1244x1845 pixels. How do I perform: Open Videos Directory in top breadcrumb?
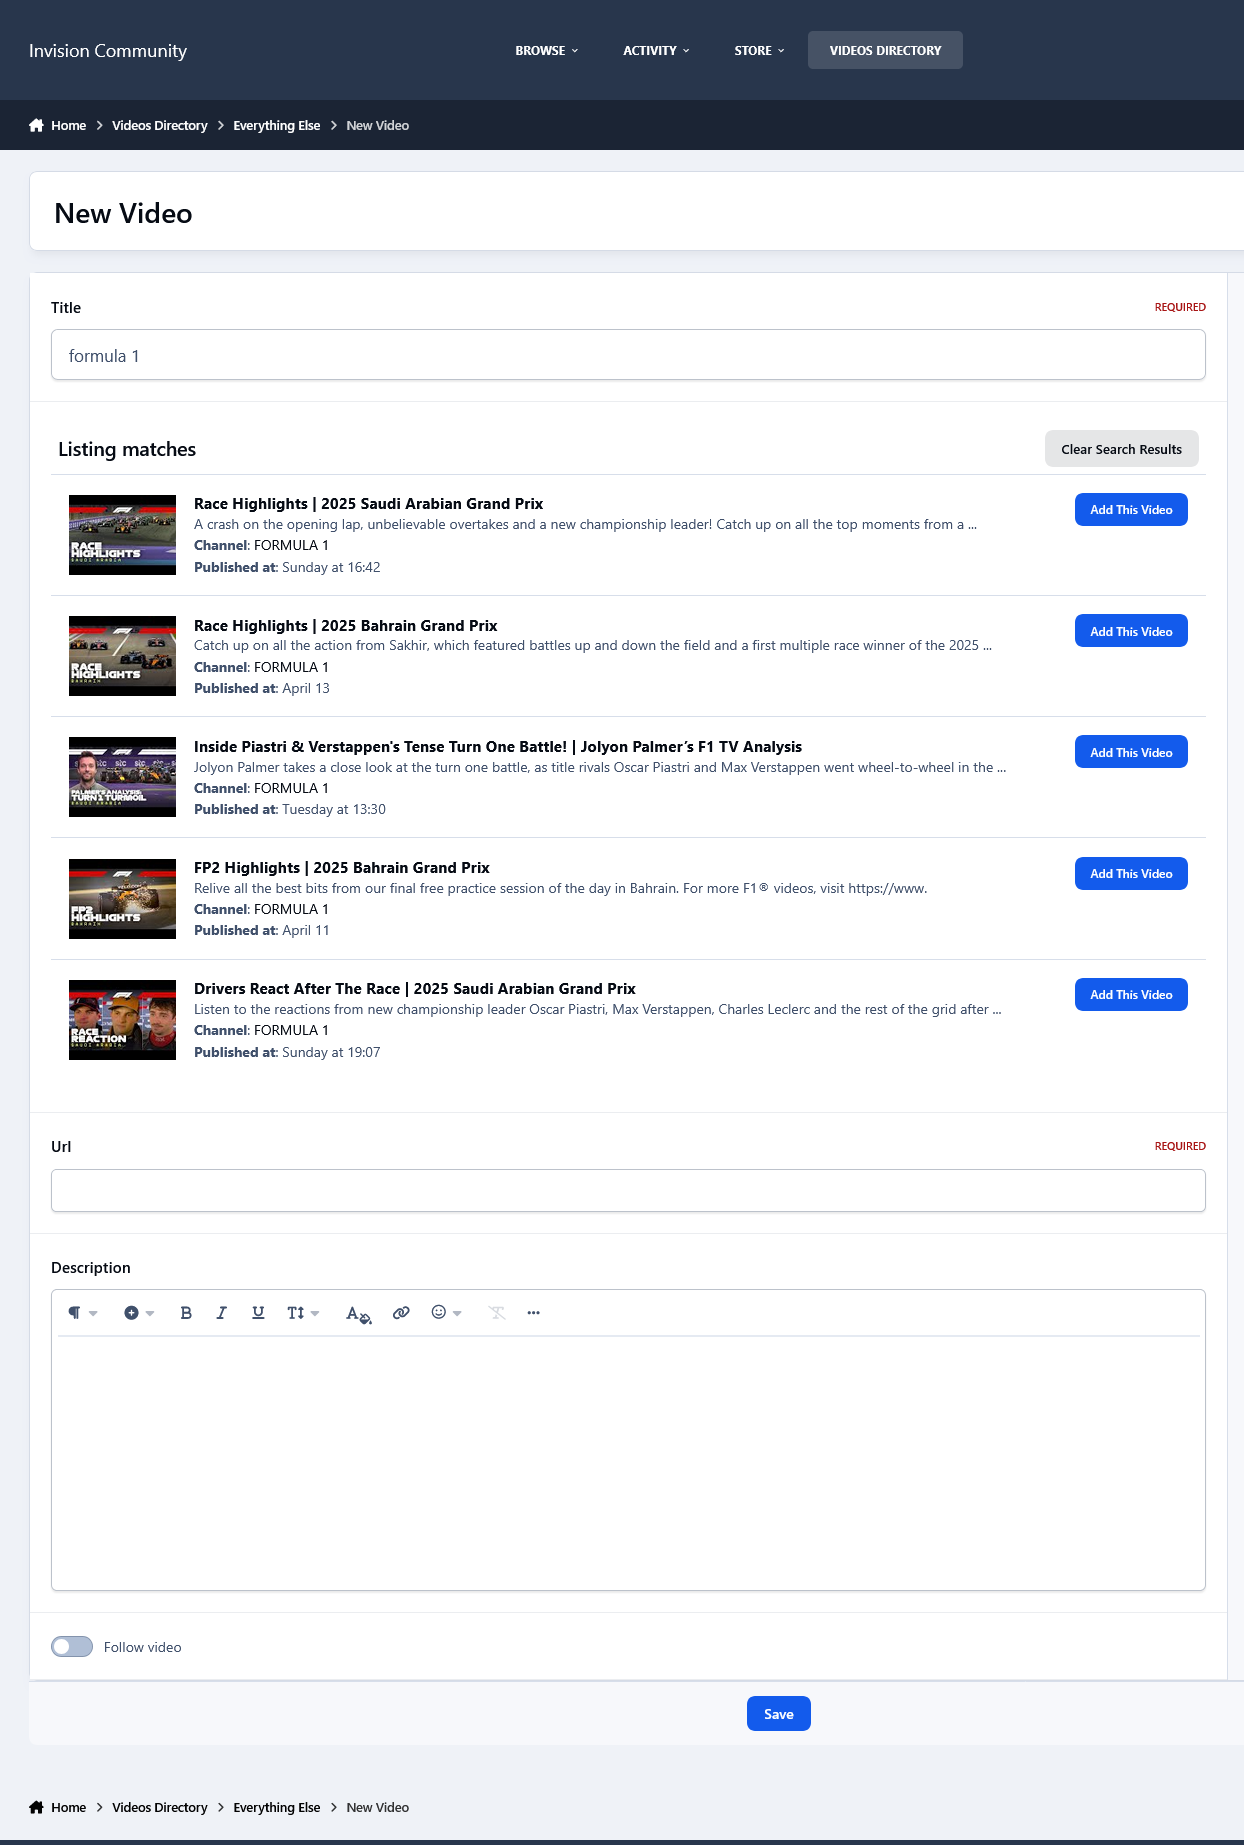coord(160,125)
